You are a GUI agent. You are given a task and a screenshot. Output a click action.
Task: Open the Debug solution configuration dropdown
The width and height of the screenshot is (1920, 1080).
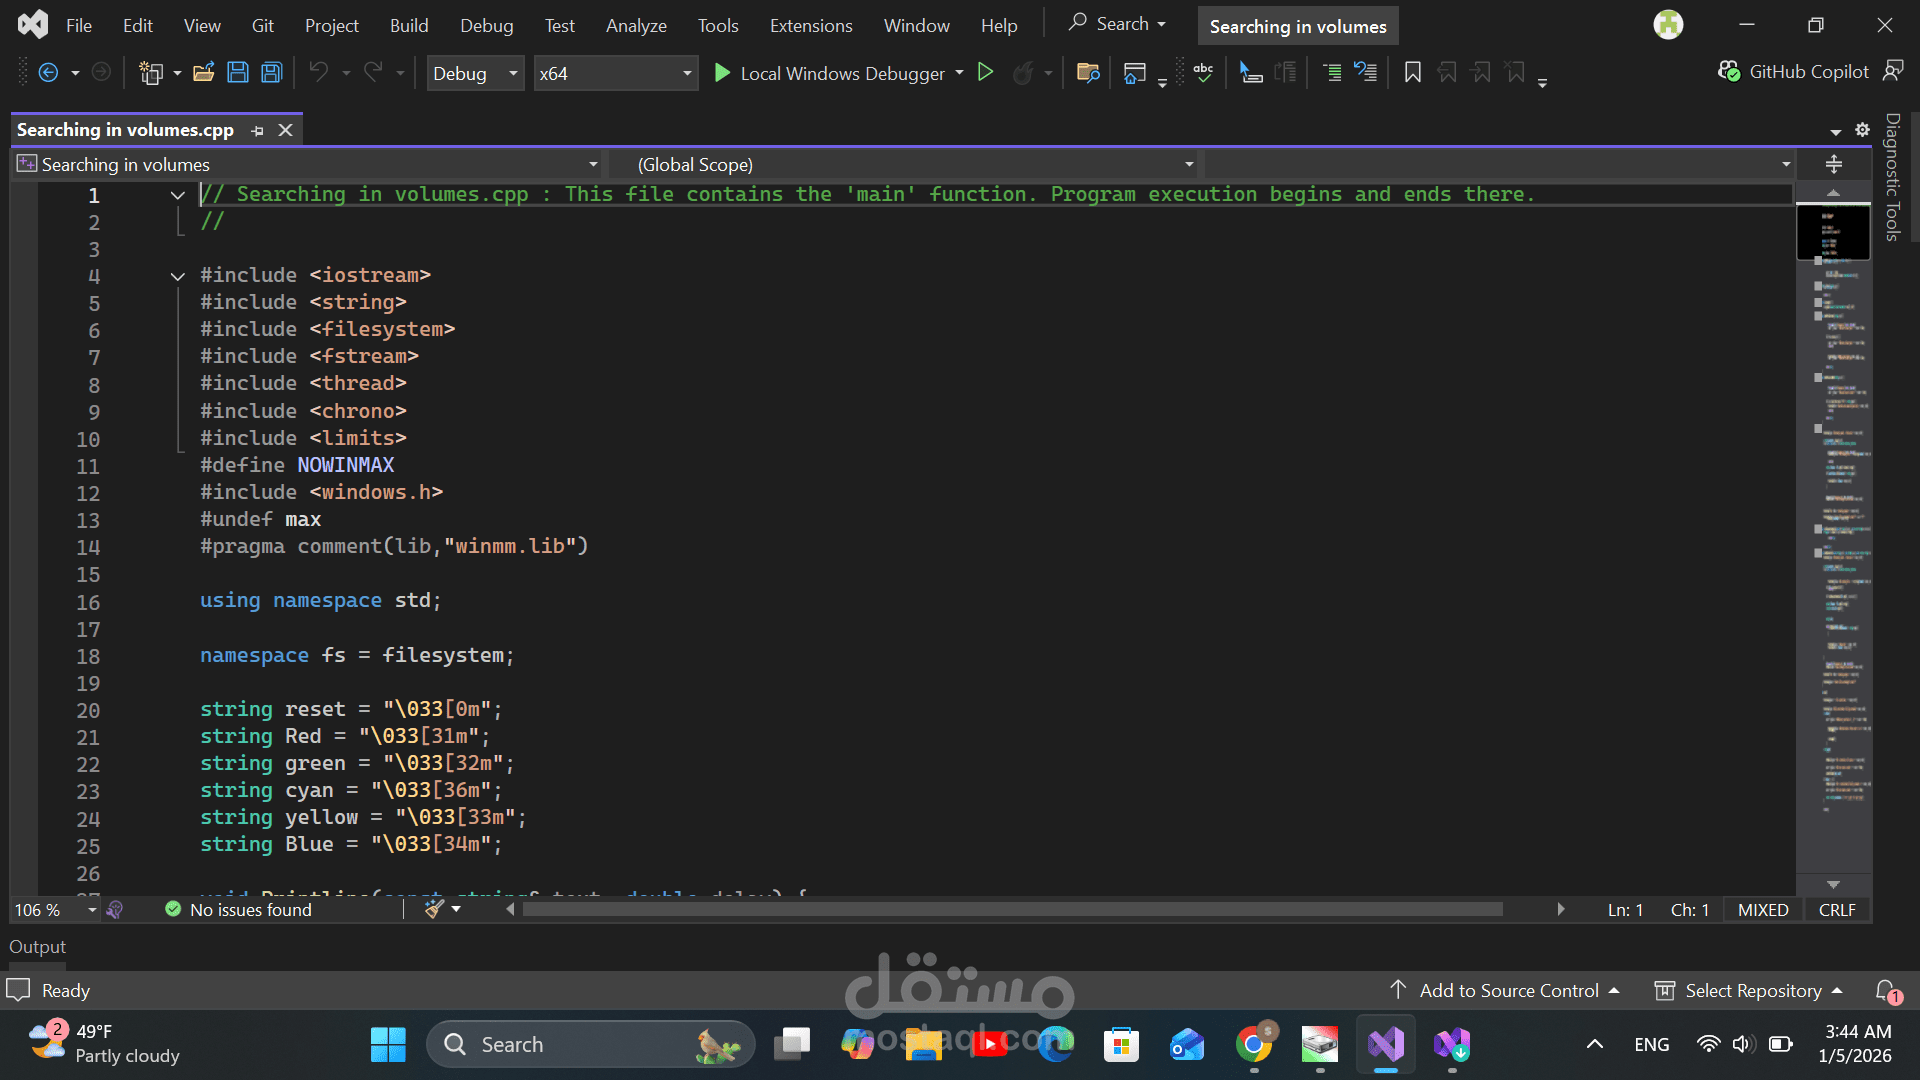475,73
